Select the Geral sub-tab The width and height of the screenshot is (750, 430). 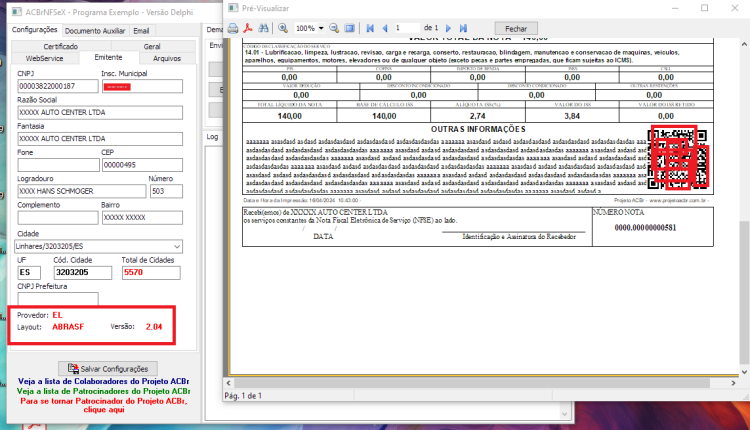[x=152, y=46]
